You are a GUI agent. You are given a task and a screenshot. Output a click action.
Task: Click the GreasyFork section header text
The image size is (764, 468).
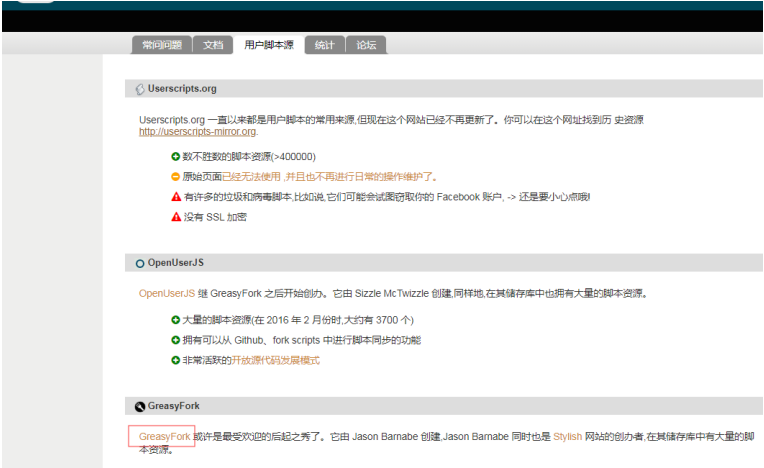click(x=173, y=406)
